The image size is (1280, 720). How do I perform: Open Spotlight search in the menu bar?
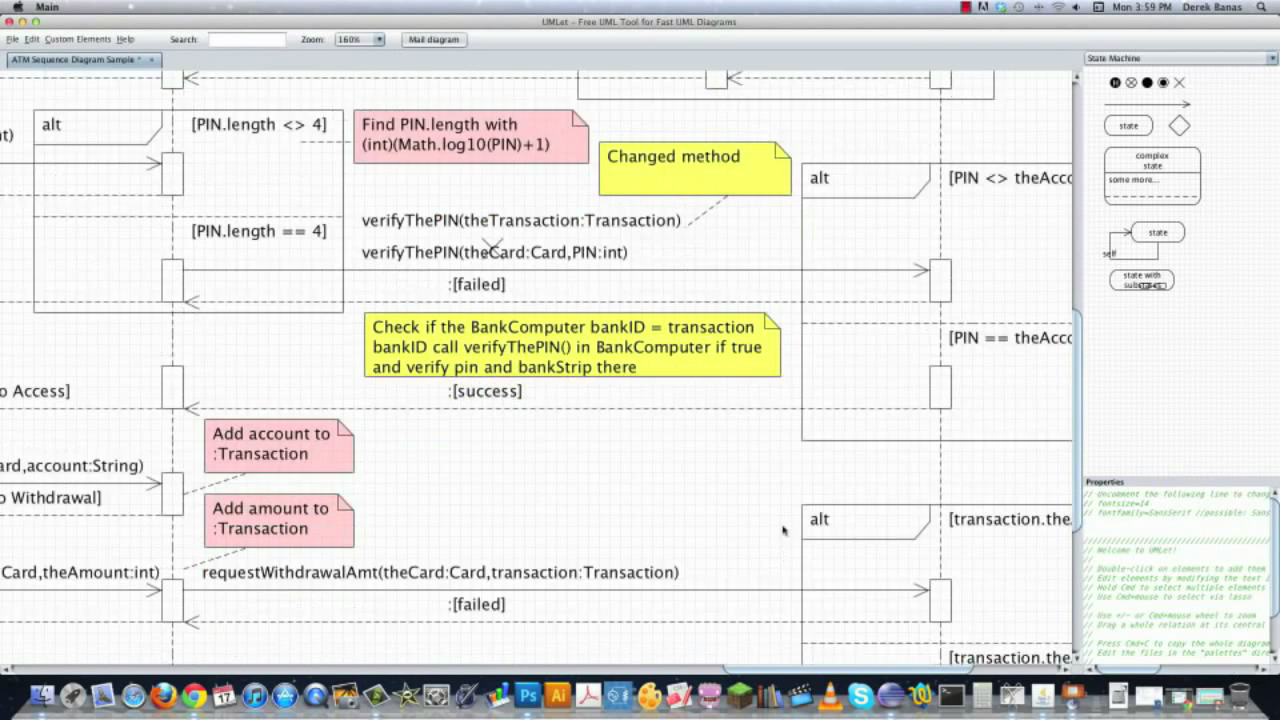1263,7
